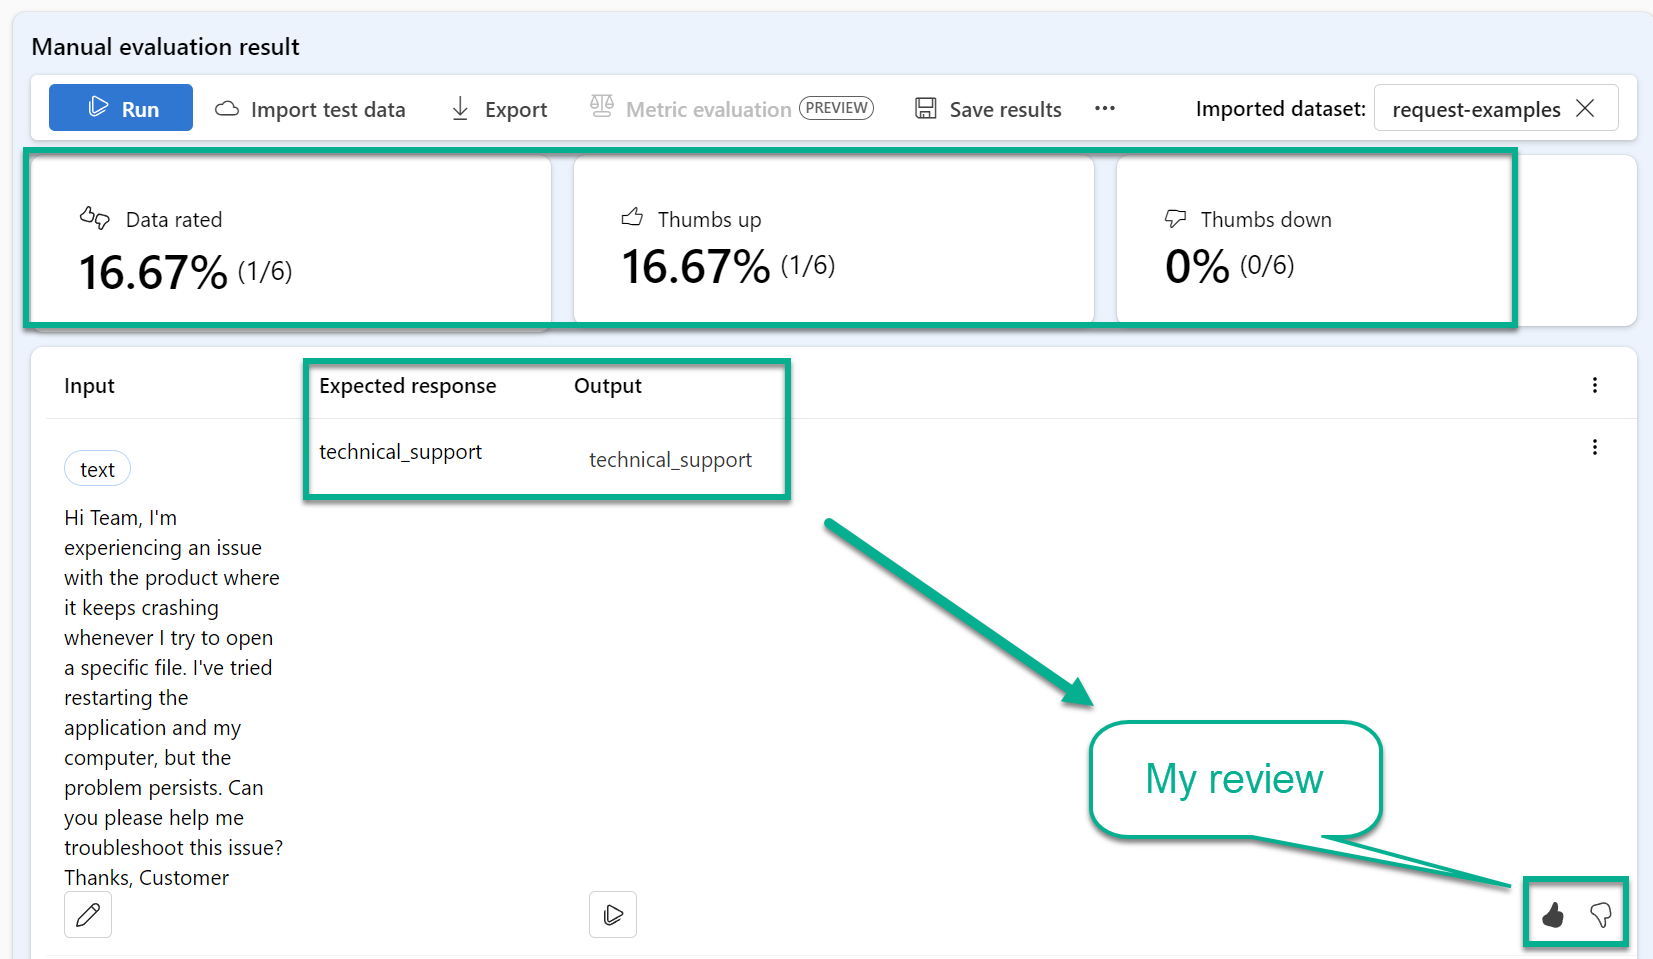
Task: Click the Data rated summary card
Action: click(x=290, y=241)
